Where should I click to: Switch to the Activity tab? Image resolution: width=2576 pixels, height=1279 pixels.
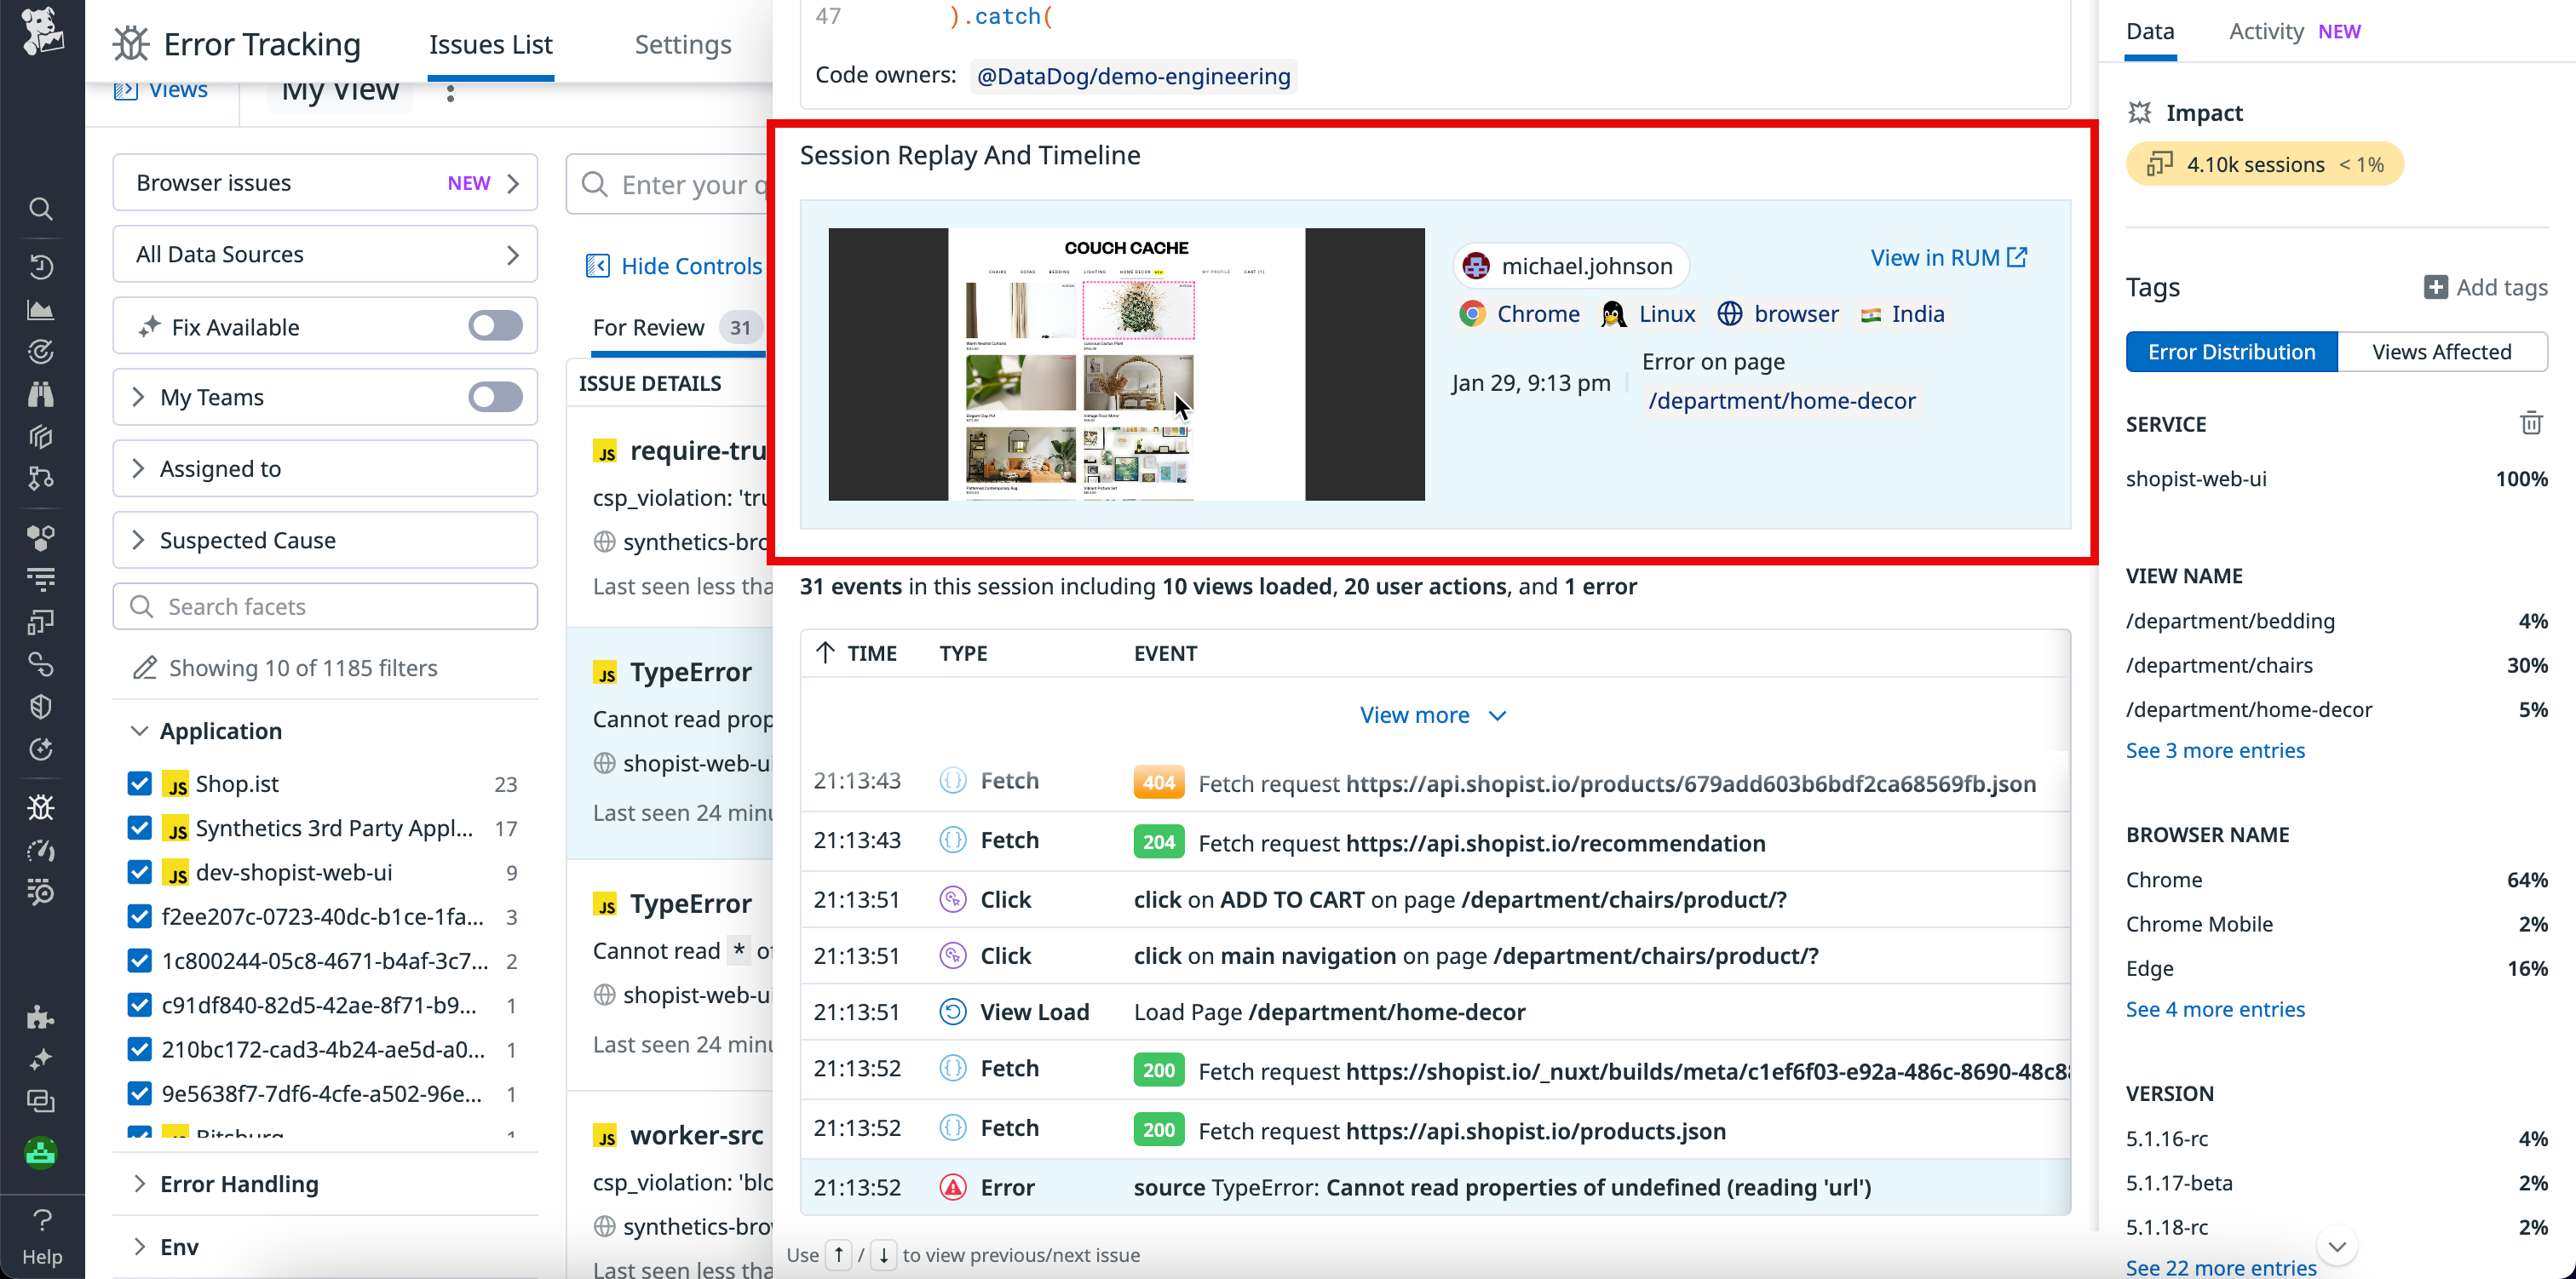coord(2266,31)
